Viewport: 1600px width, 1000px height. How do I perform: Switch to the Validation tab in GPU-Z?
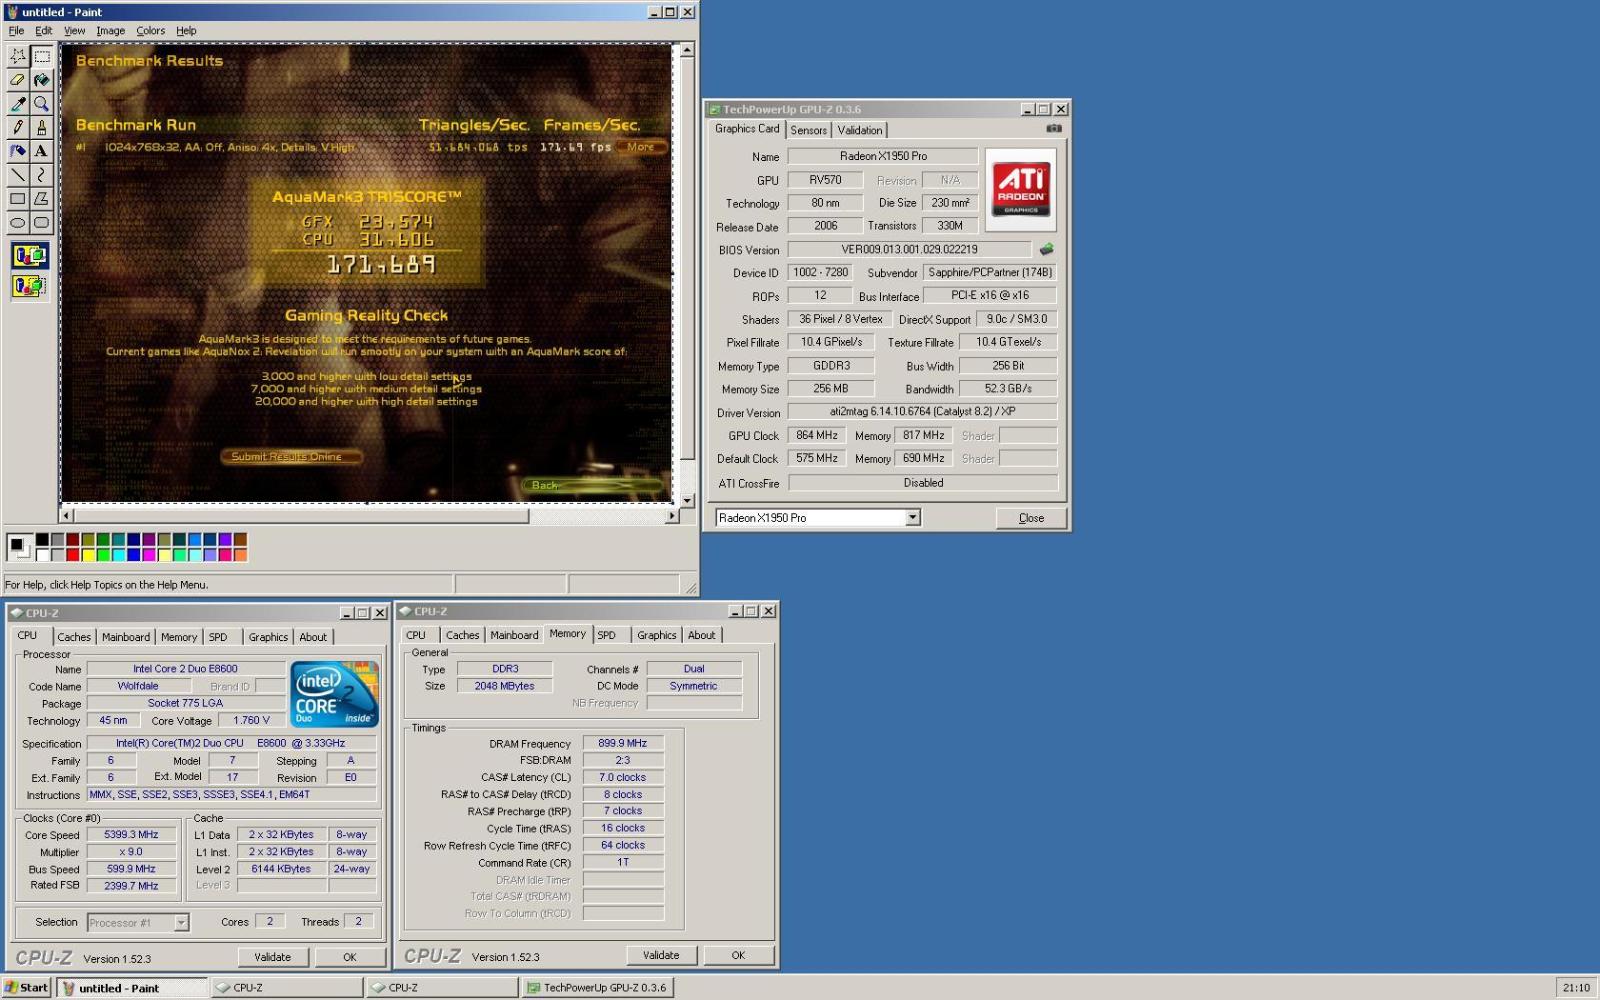(x=859, y=130)
